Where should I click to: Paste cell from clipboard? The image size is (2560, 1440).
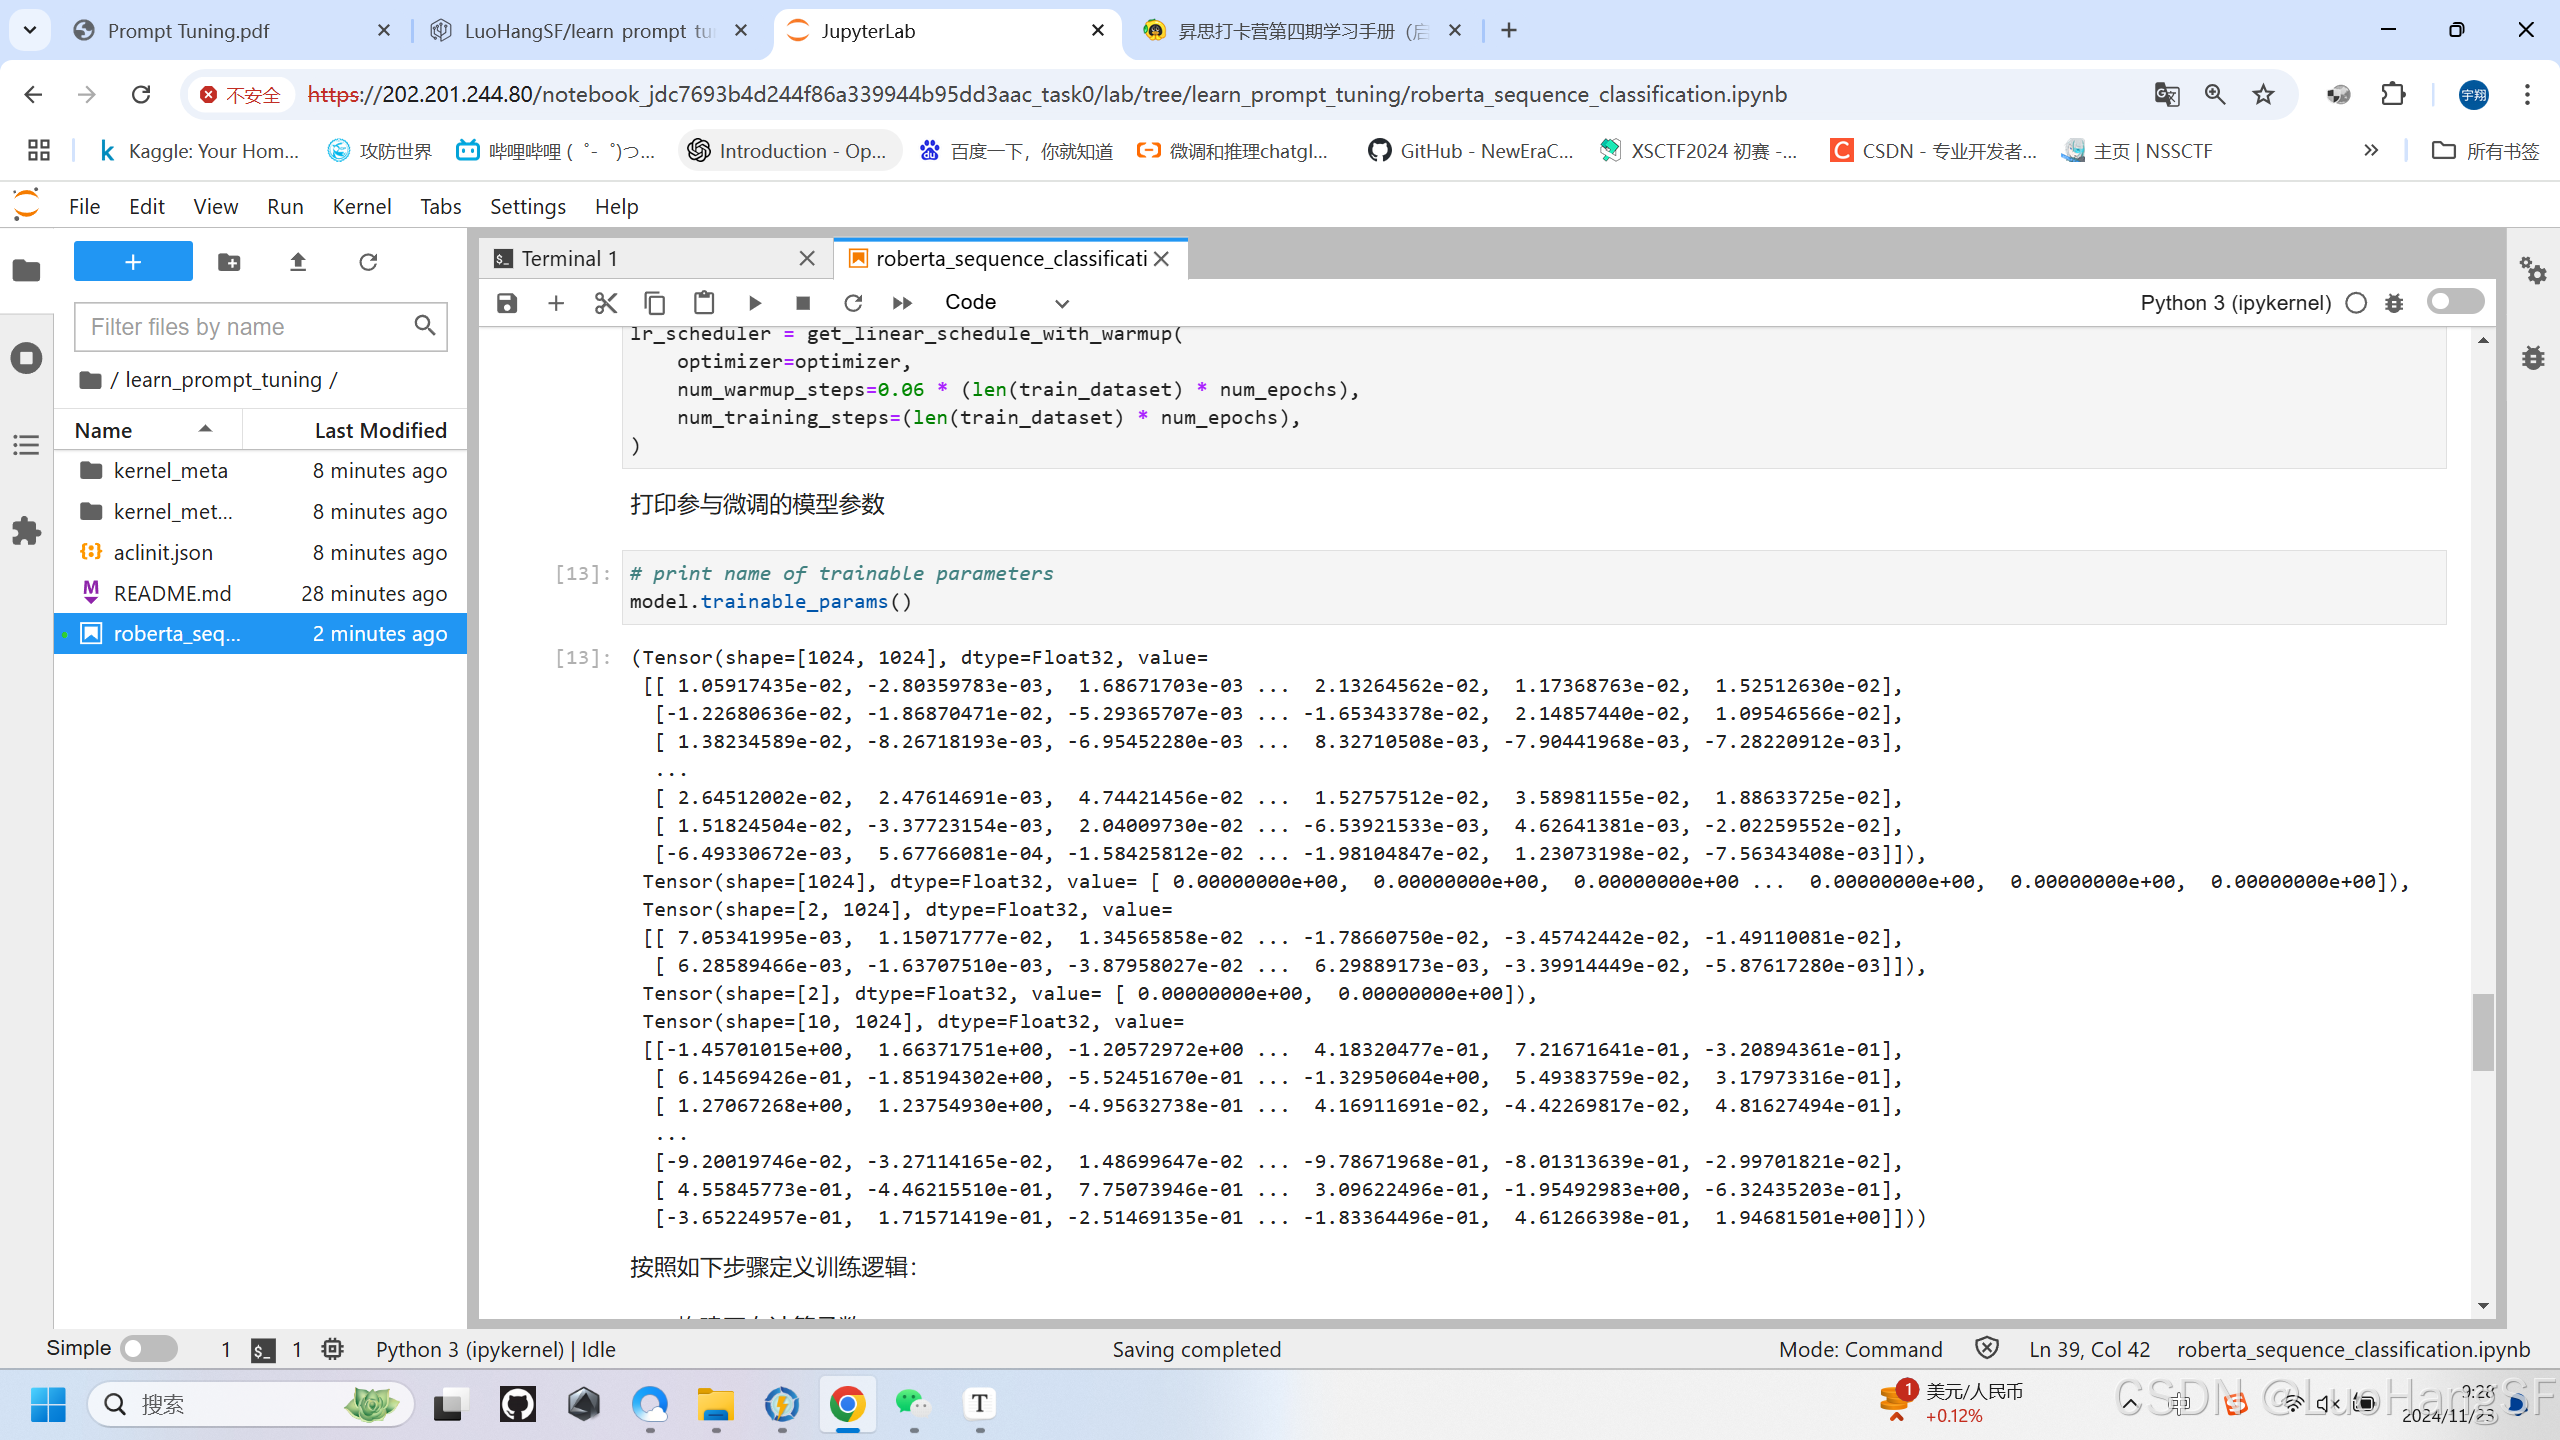tap(704, 302)
